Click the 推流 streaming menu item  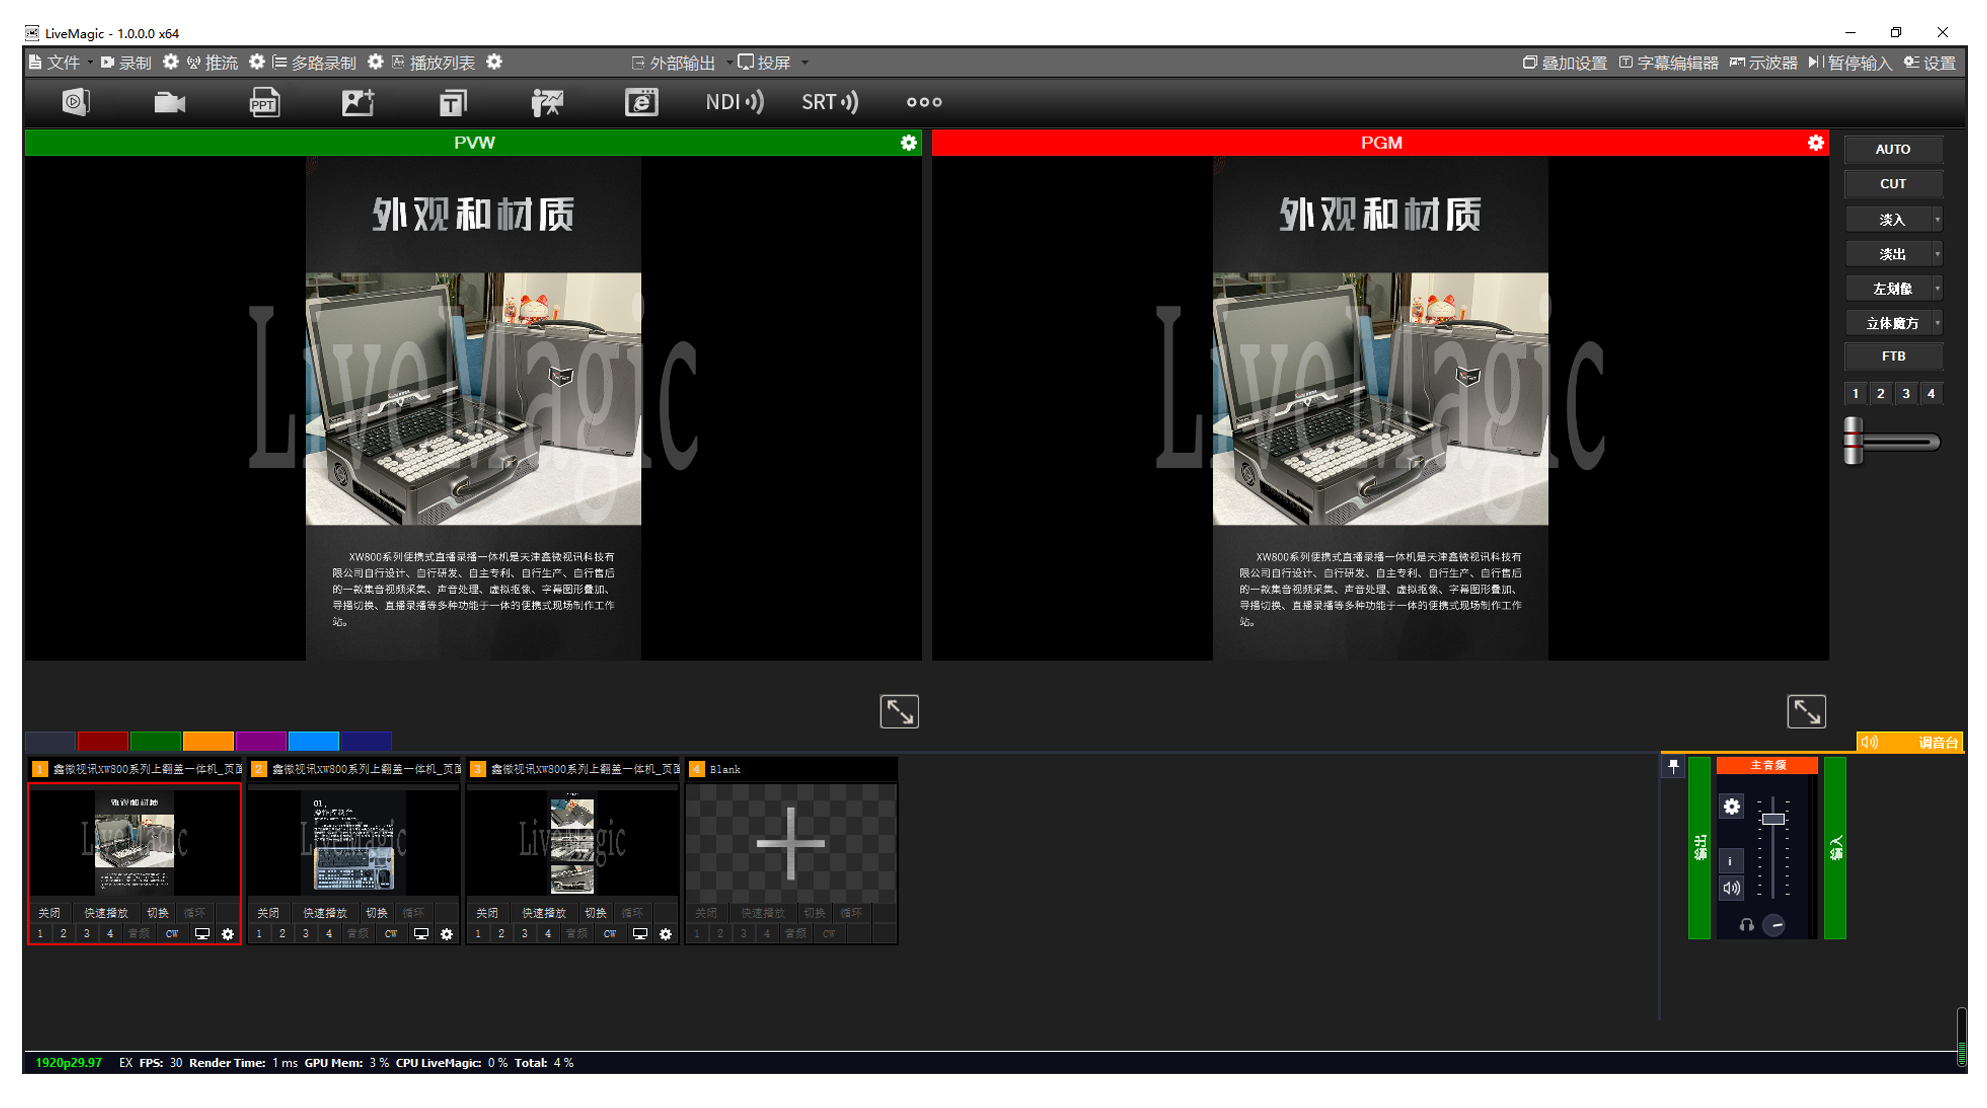coord(213,63)
